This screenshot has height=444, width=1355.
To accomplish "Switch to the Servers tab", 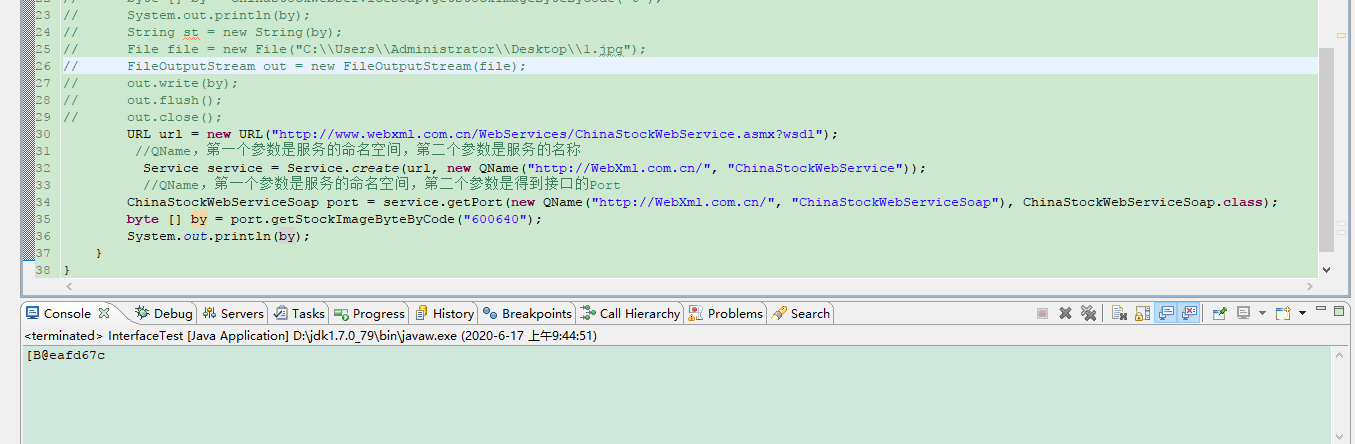I will 232,313.
